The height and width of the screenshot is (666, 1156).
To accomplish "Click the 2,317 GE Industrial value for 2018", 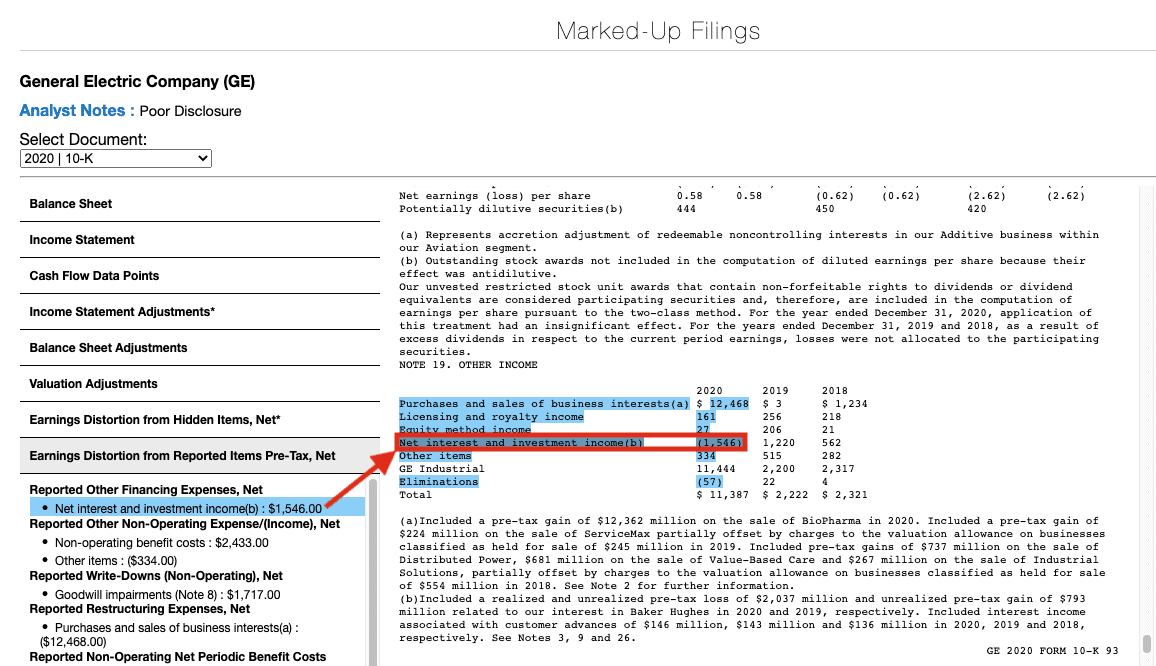I will [x=838, y=469].
